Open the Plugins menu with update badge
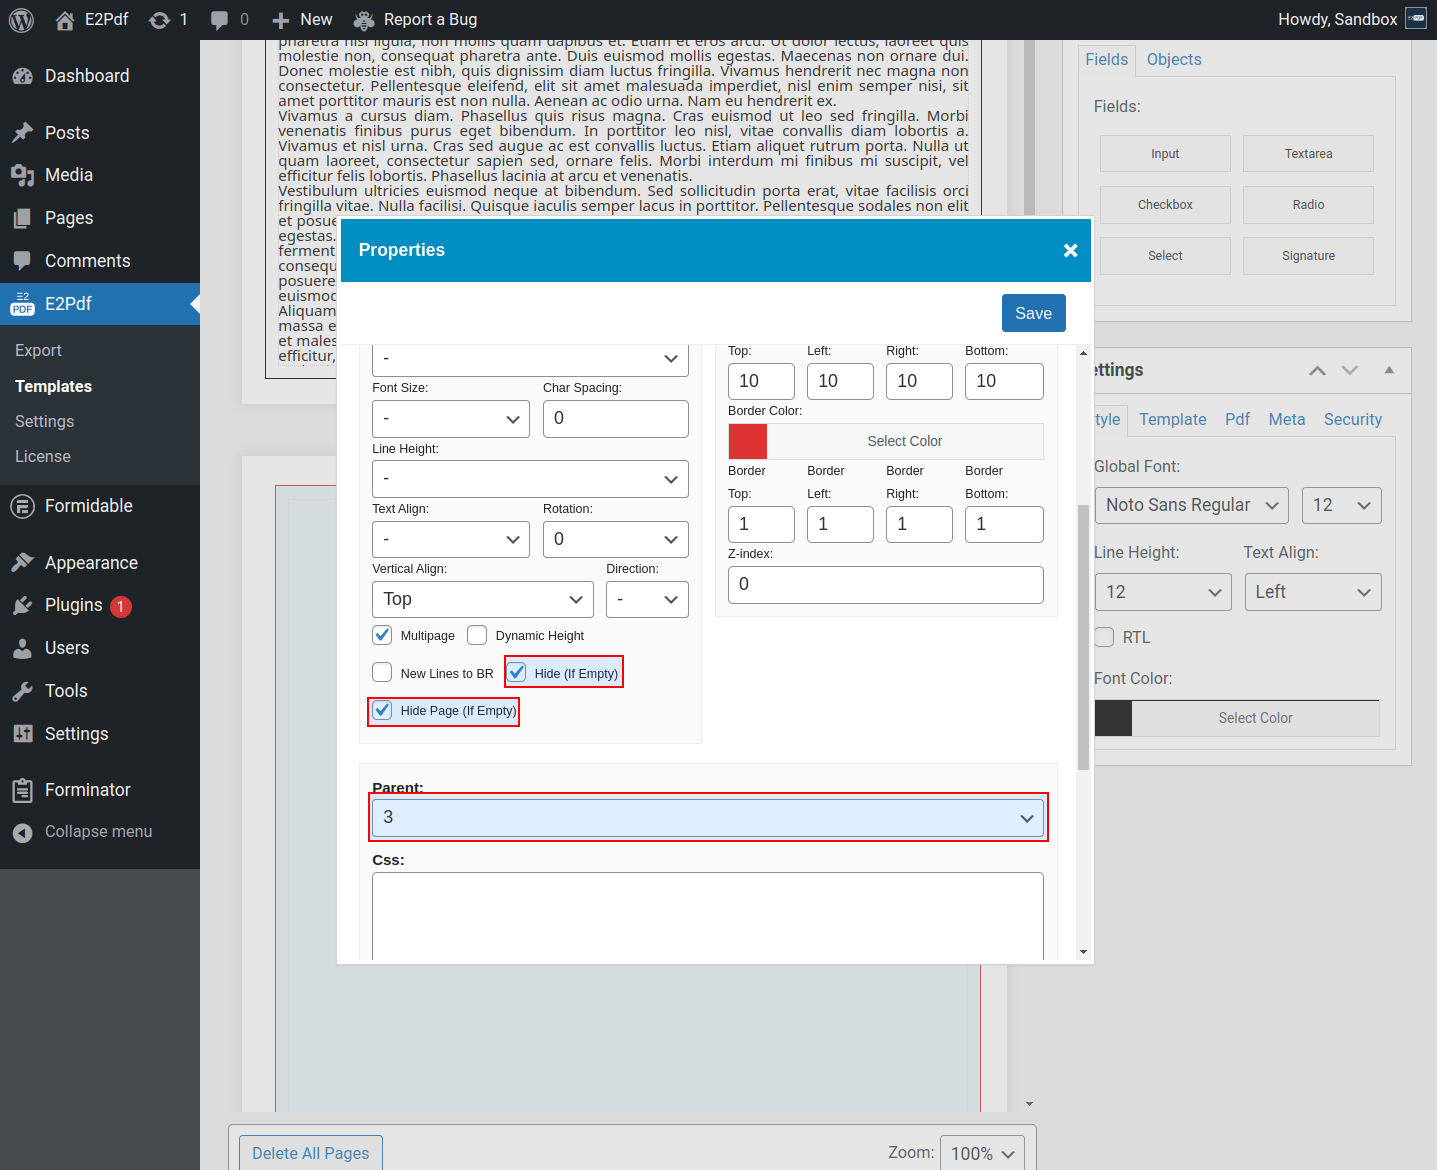1438x1170 pixels. [73, 605]
